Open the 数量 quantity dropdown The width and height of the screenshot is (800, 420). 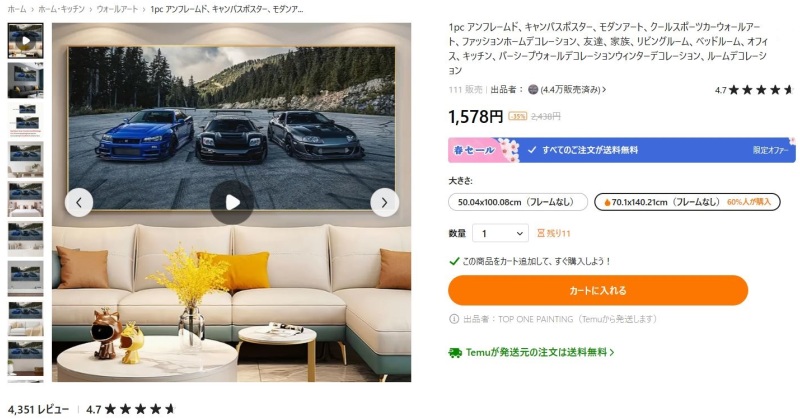[501, 233]
